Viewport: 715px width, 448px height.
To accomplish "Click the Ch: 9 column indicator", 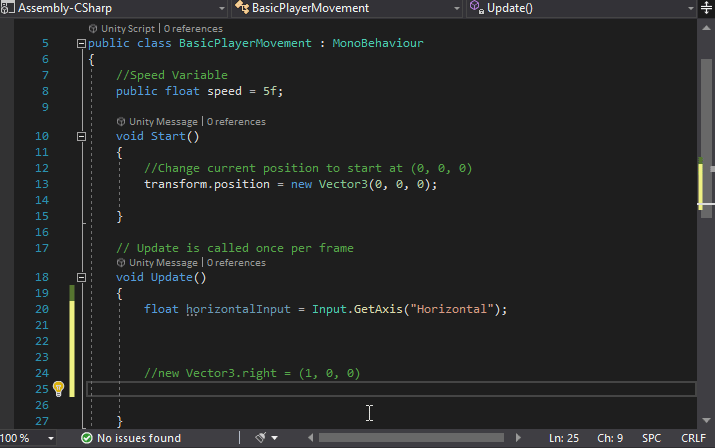I will point(610,438).
